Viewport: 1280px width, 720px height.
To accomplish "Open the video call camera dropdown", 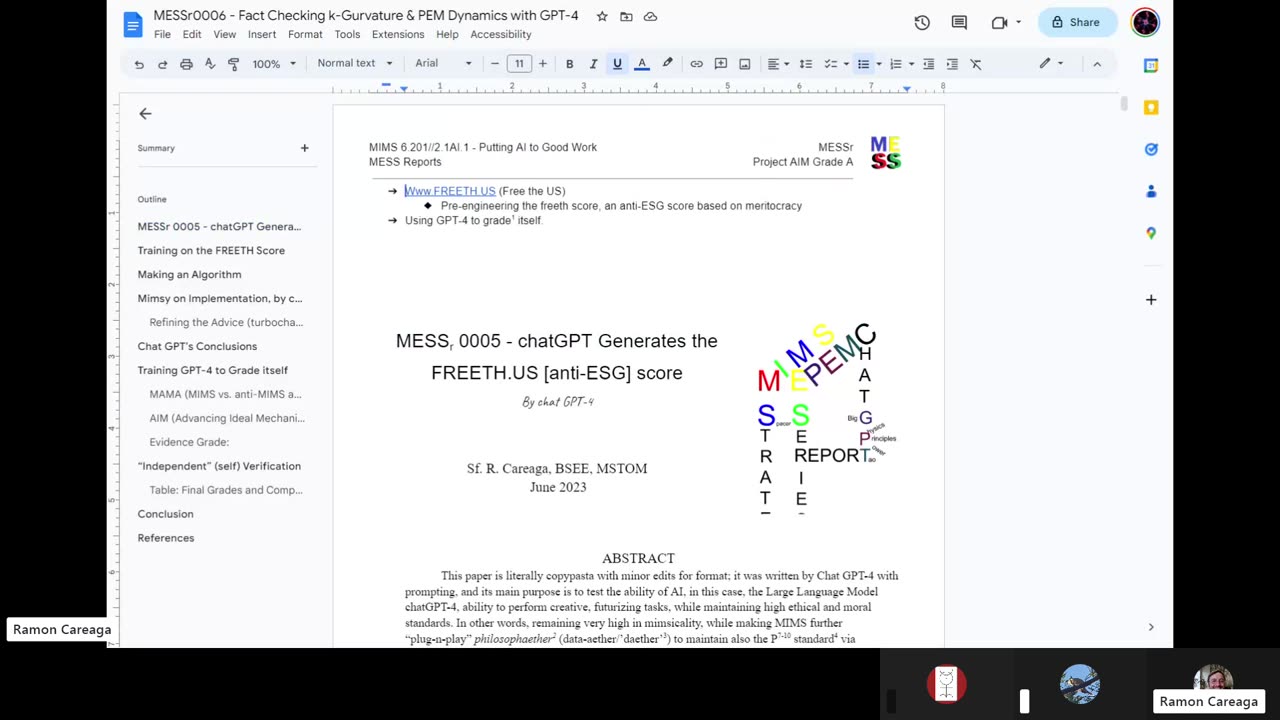I will click(1005, 22).
